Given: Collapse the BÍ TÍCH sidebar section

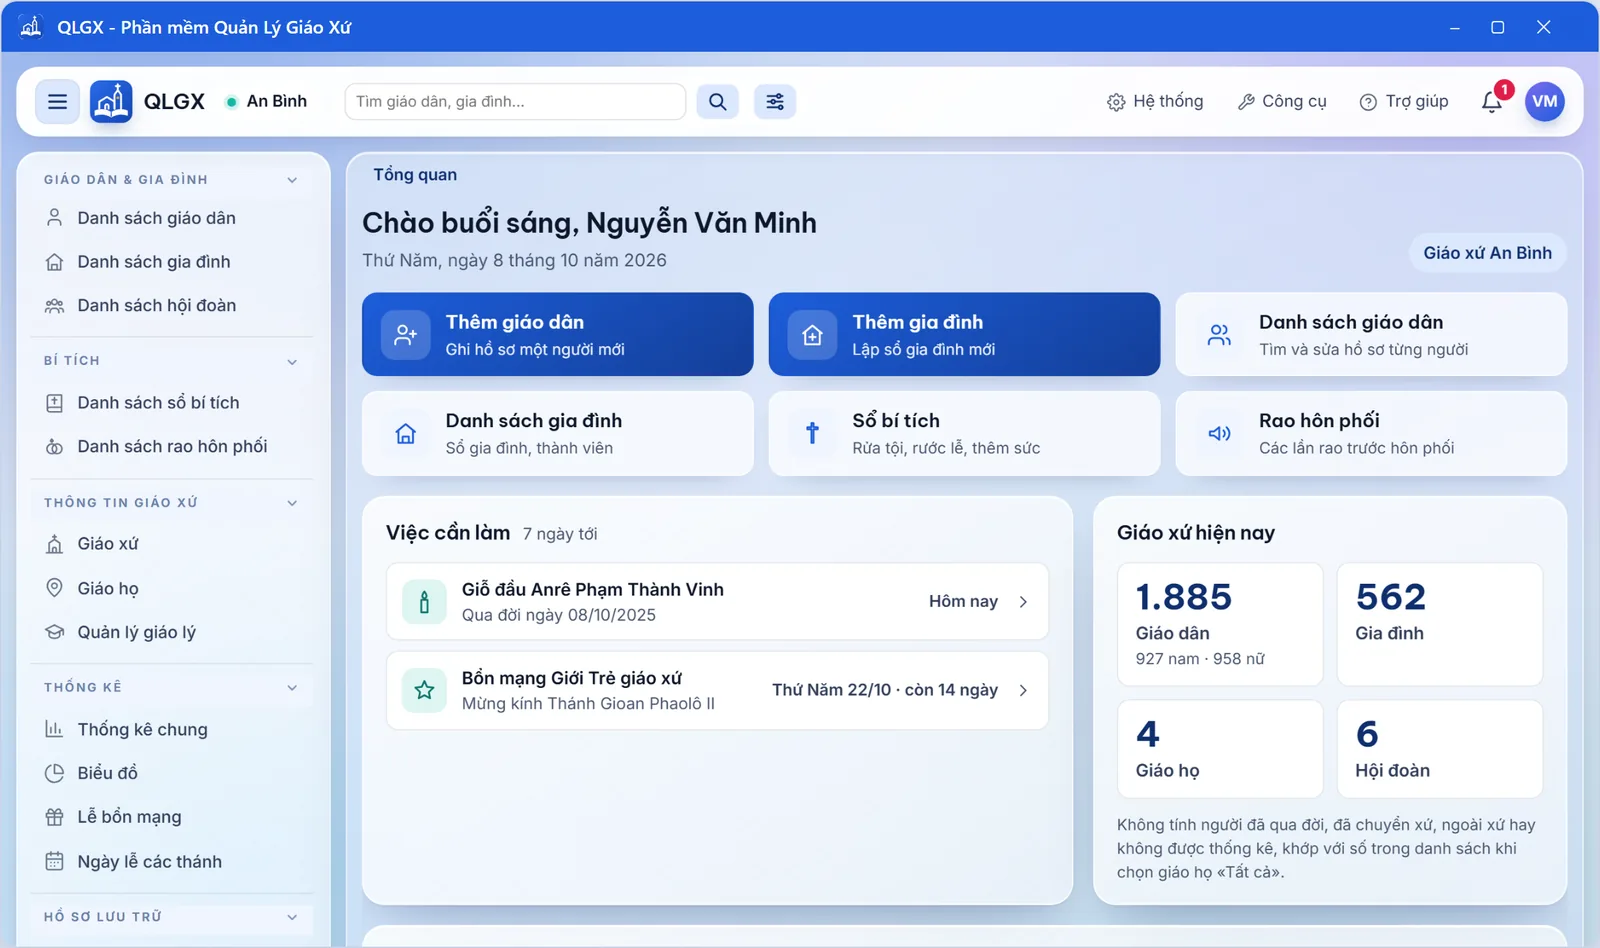Looking at the screenshot, I should click(292, 362).
